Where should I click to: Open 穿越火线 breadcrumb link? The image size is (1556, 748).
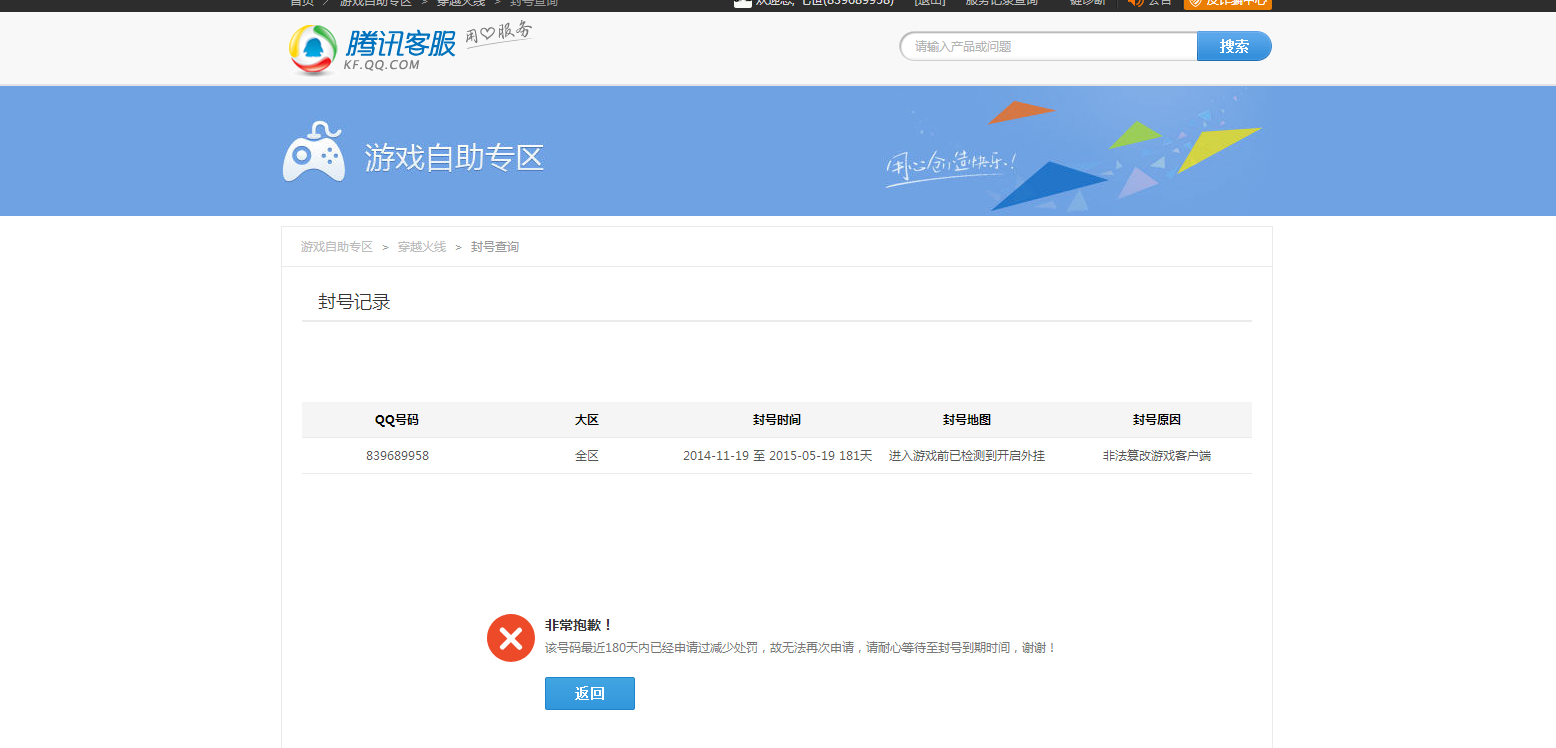point(422,247)
